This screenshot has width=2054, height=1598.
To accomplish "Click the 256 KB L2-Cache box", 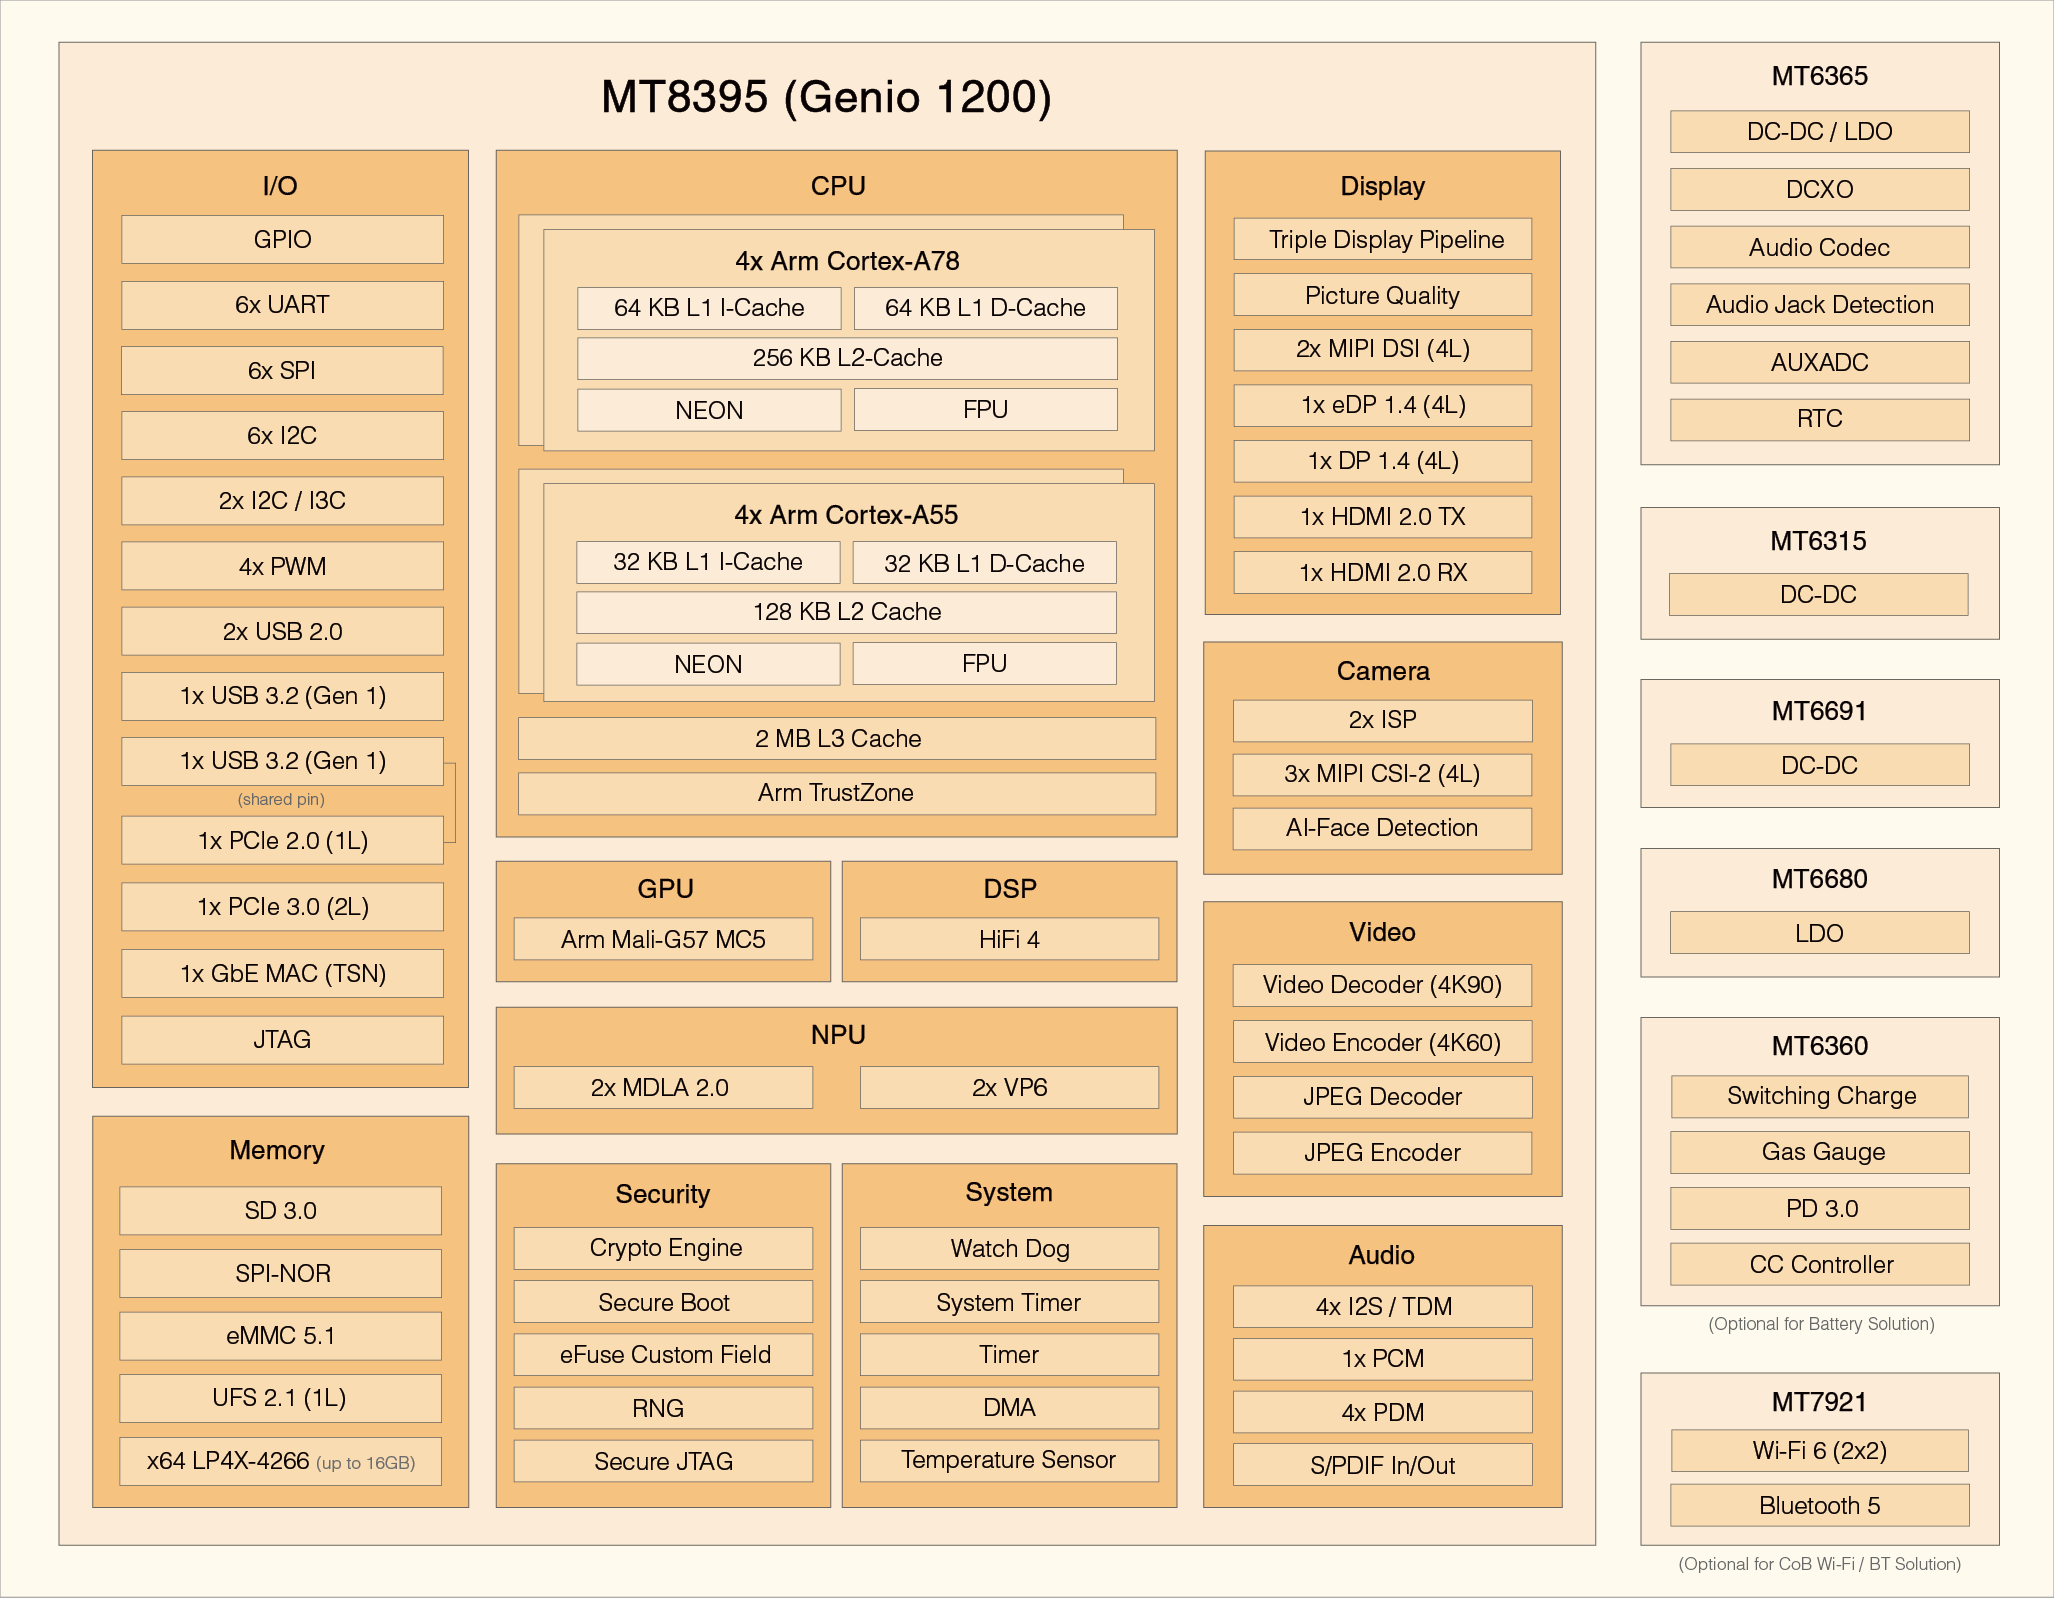I will [x=847, y=358].
